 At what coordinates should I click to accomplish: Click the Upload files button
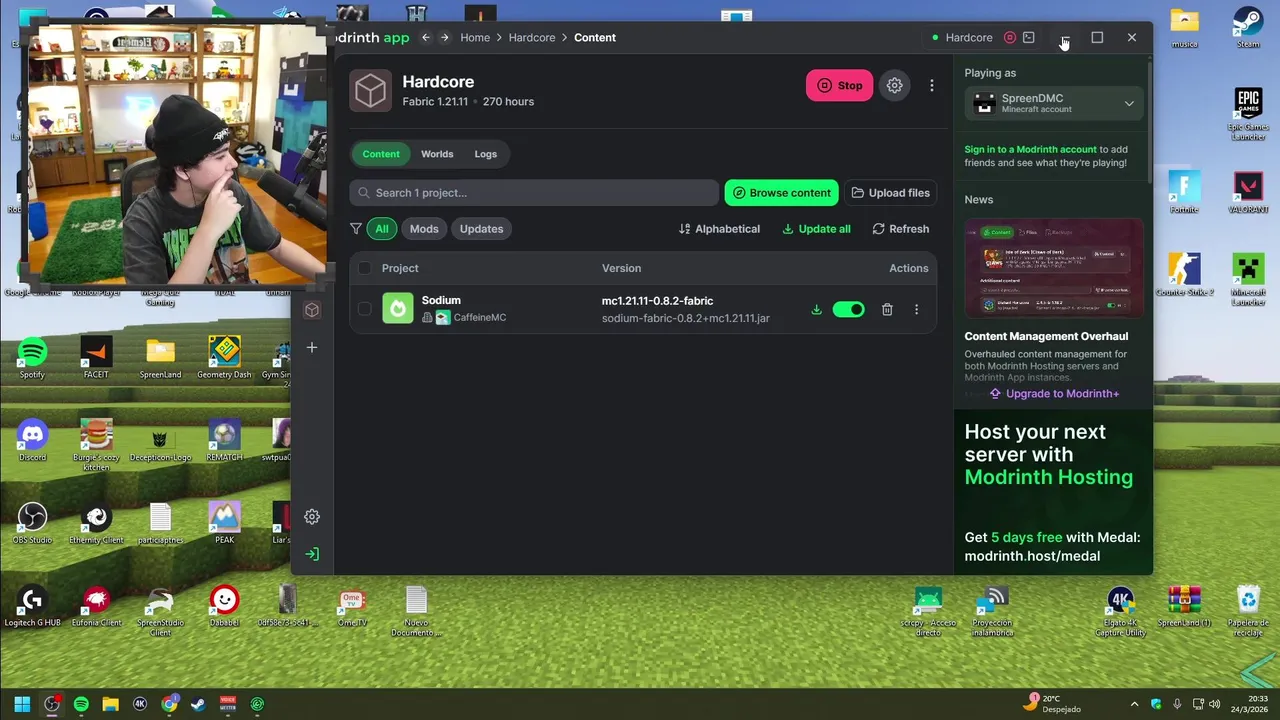pyautogui.click(x=890, y=193)
